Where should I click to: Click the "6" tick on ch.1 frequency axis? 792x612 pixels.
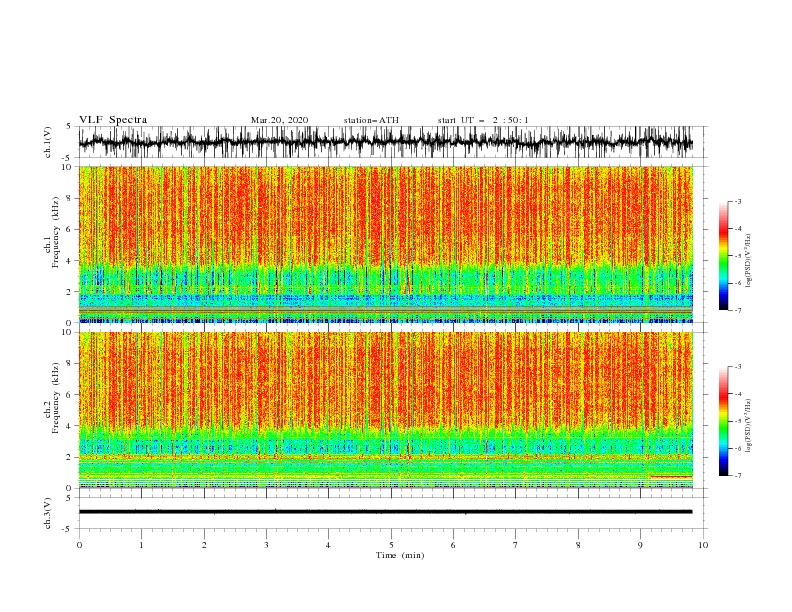tap(71, 229)
